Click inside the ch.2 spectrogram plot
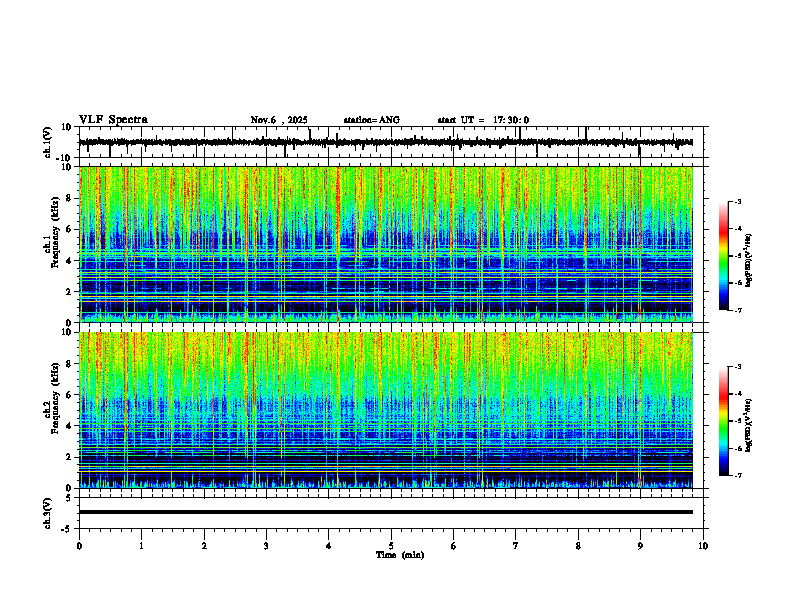The image size is (792, 612). (x=386, y=410)
